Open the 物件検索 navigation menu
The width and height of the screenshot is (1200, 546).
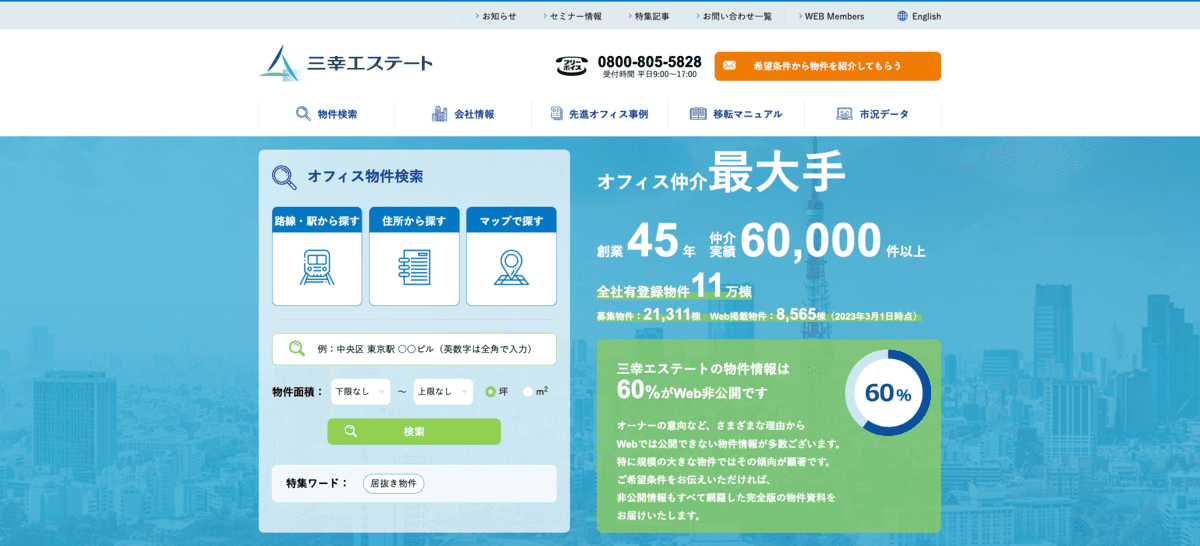click(x=326, y=114)
